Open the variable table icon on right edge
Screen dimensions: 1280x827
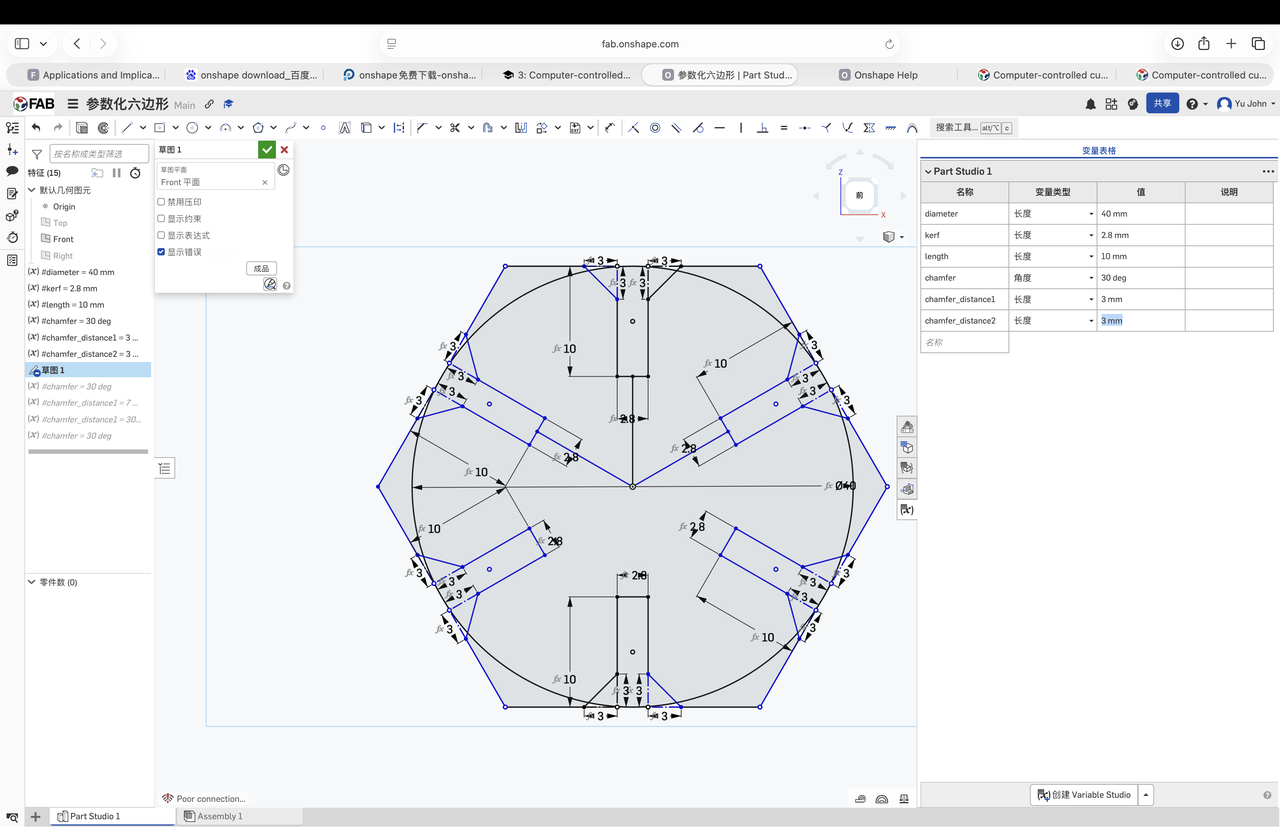[x=907, y=509]
